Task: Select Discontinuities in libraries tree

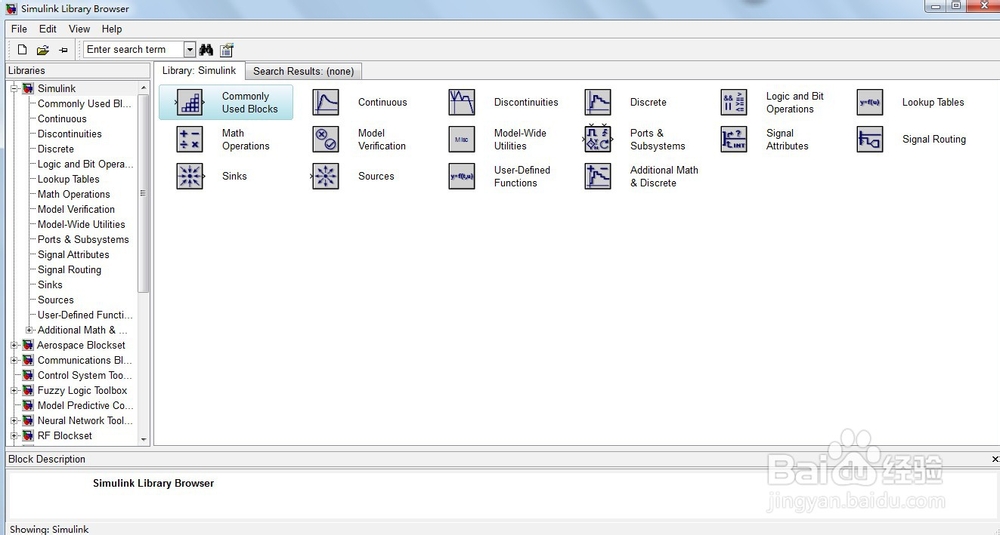Action: tap(70, 134)
